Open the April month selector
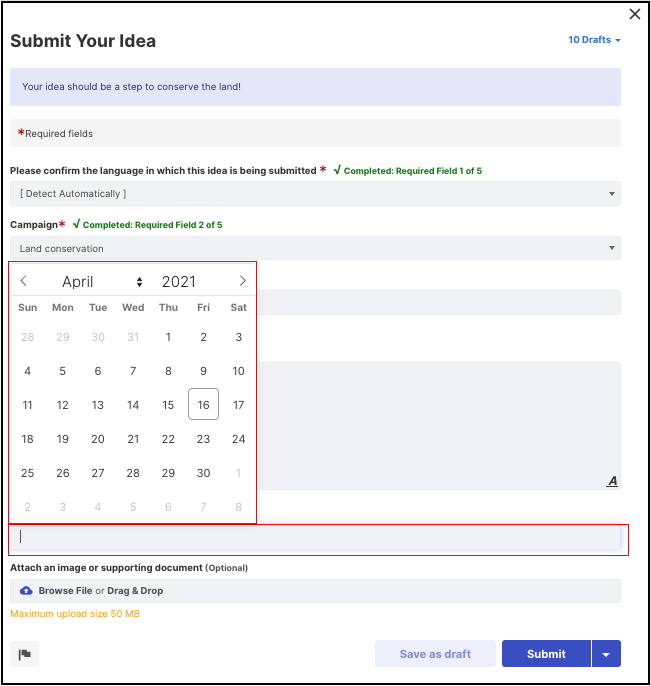Image resolution: width=651 pixels, height=686 pixels. [x=102, y=282]
